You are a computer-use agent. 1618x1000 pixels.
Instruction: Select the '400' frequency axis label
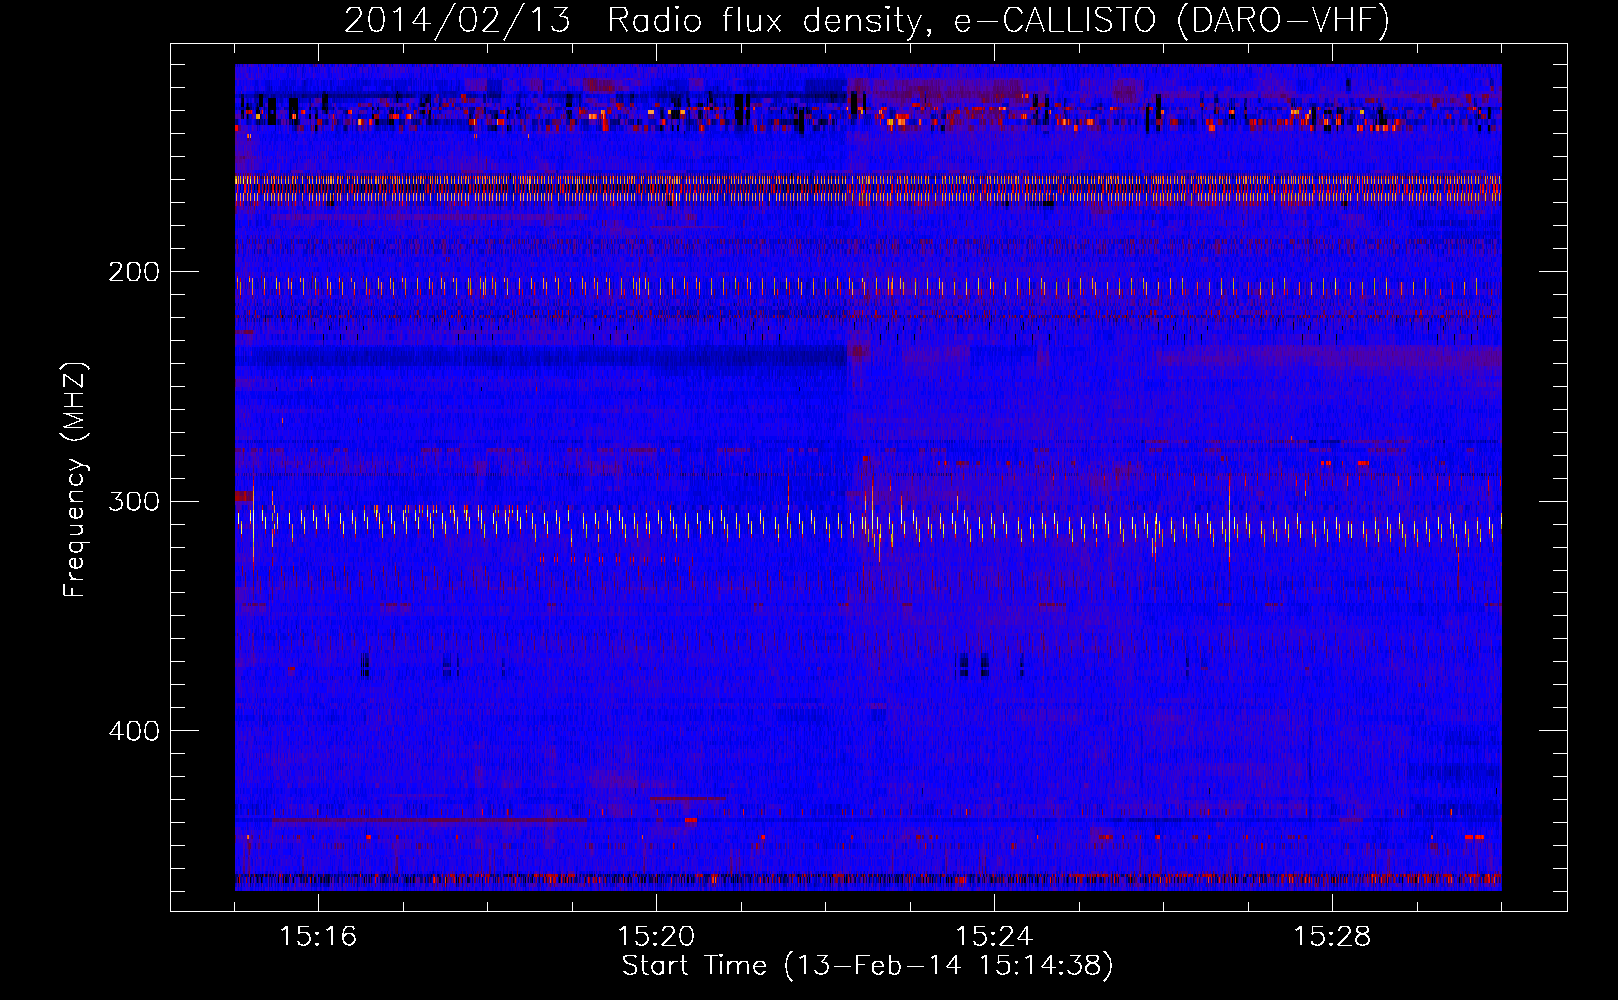(134, 731)
